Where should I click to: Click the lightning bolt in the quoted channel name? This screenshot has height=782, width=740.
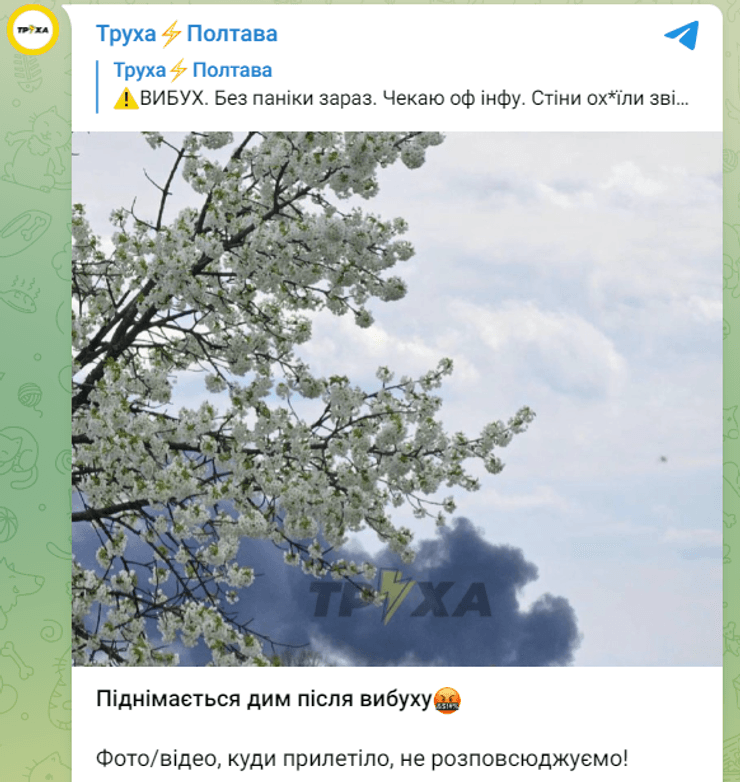click(x=179, y=70)
